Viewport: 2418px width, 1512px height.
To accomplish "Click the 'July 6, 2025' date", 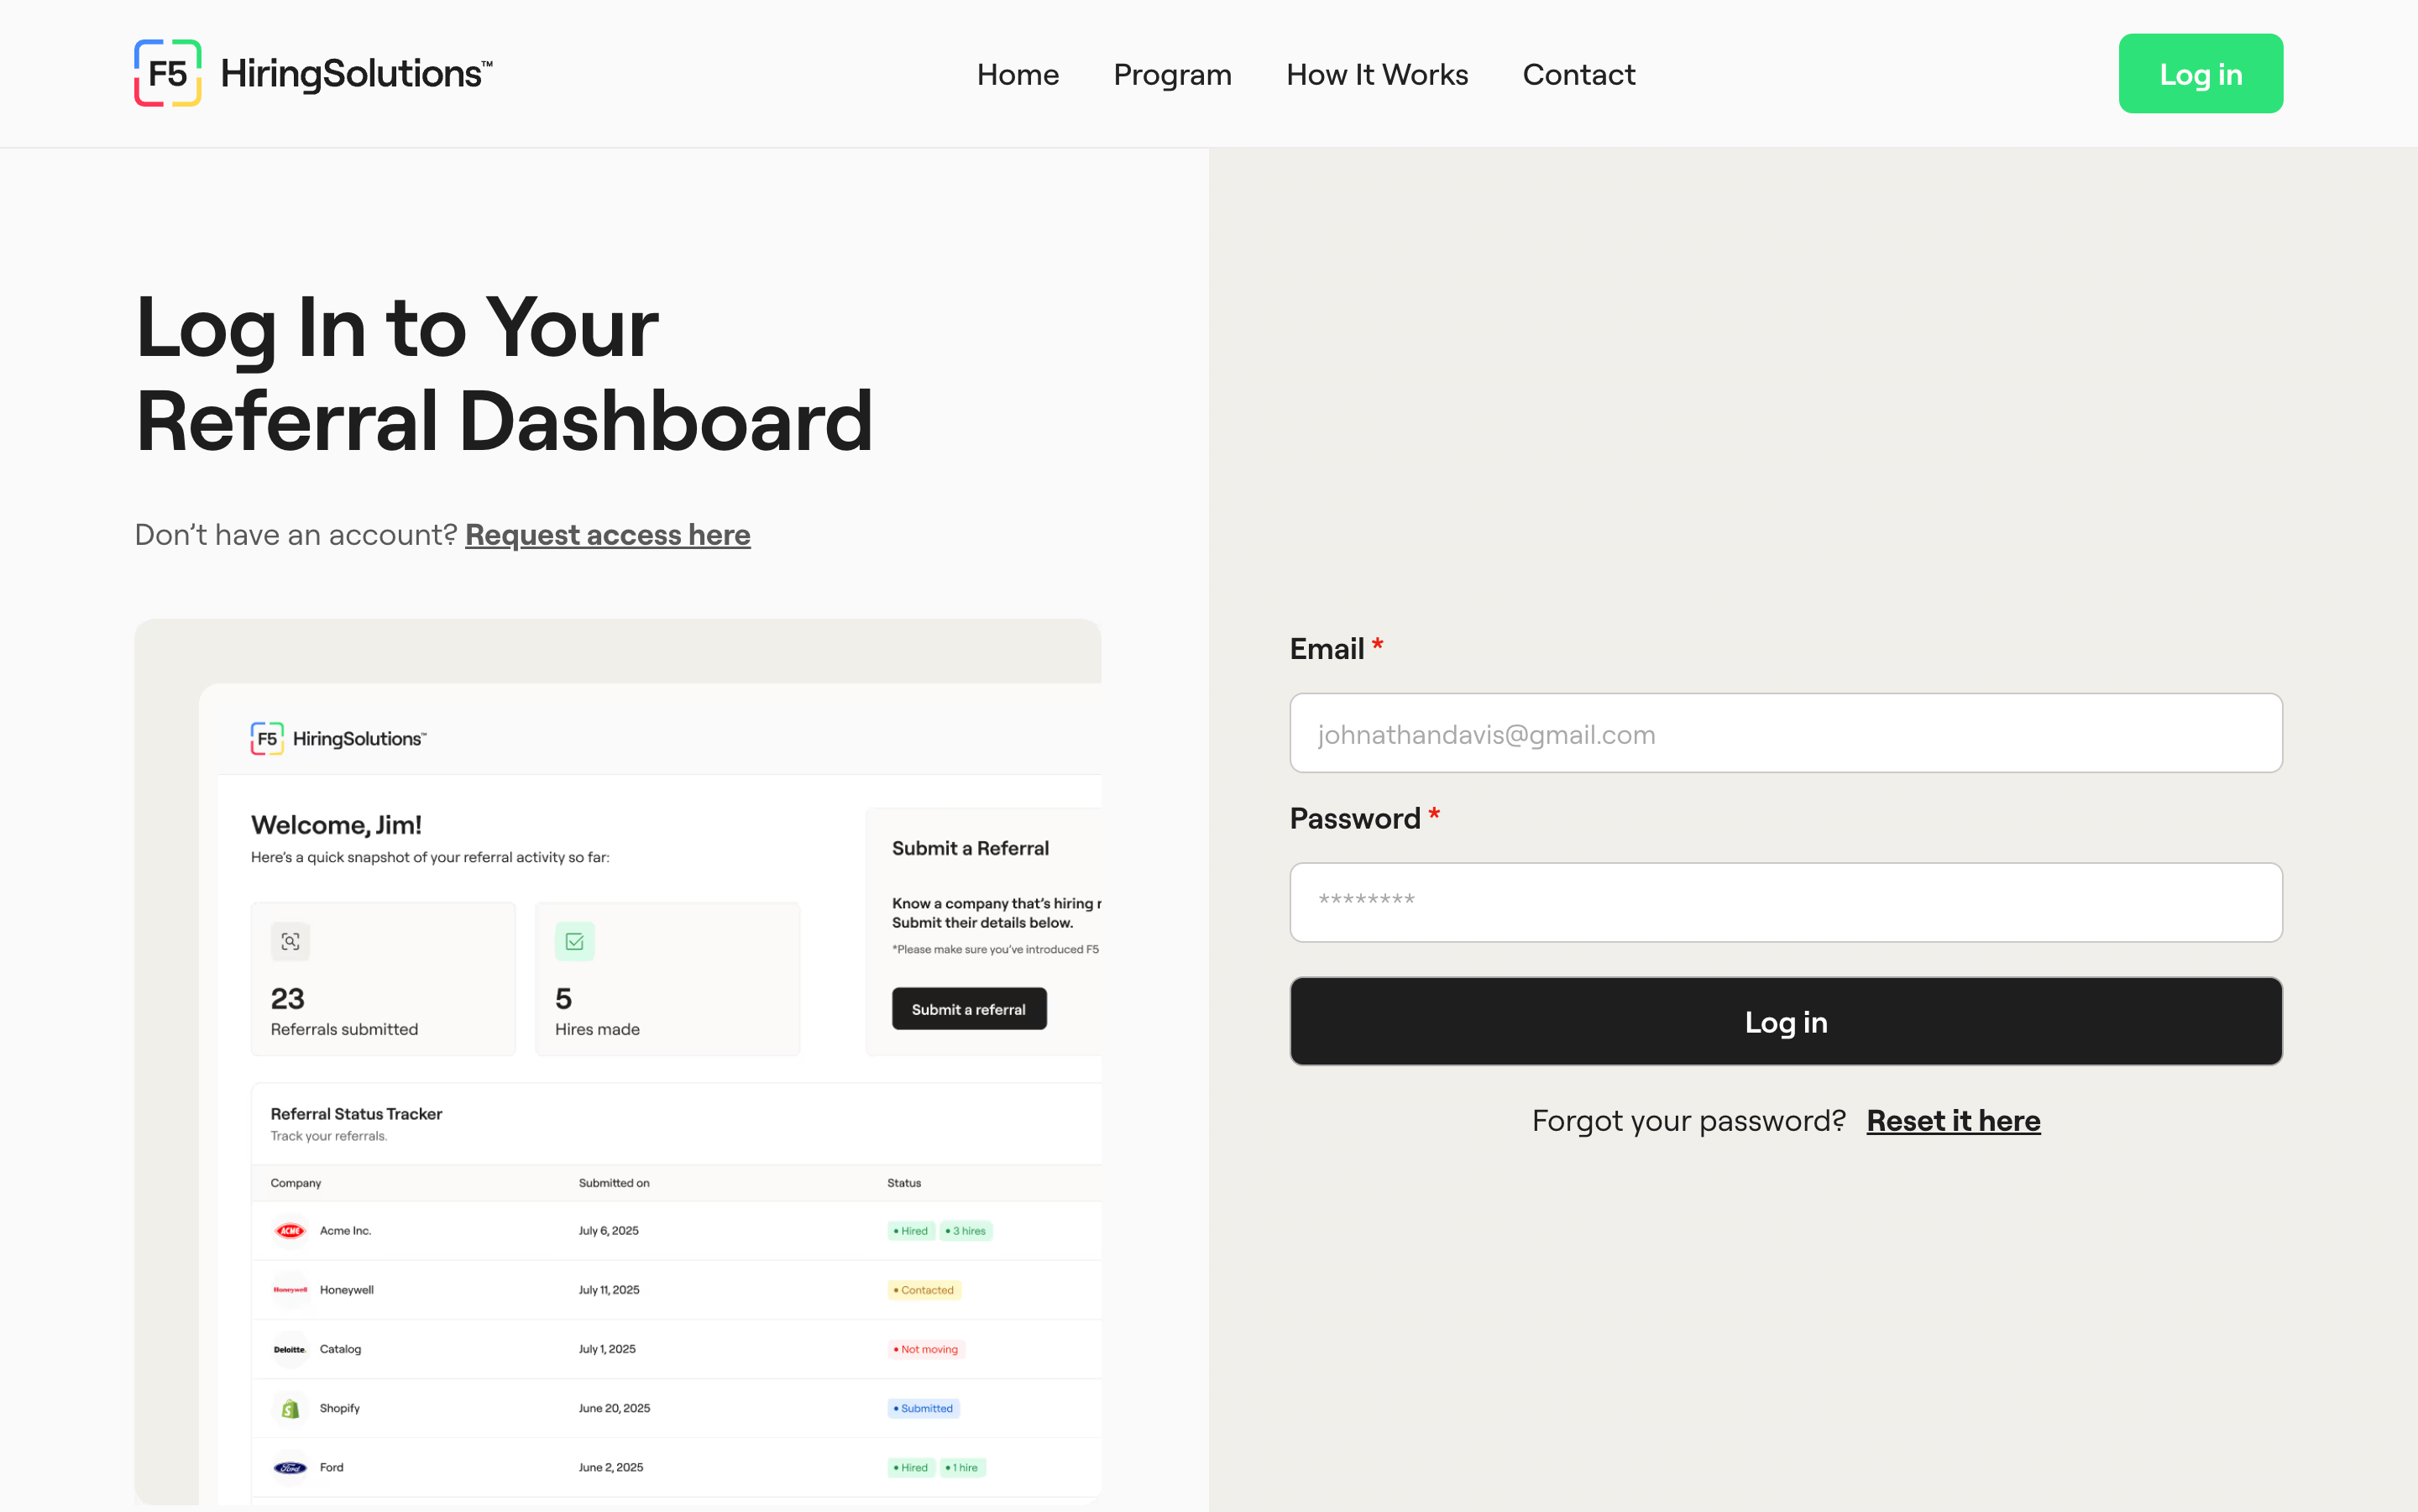I will pos(609,1230).
